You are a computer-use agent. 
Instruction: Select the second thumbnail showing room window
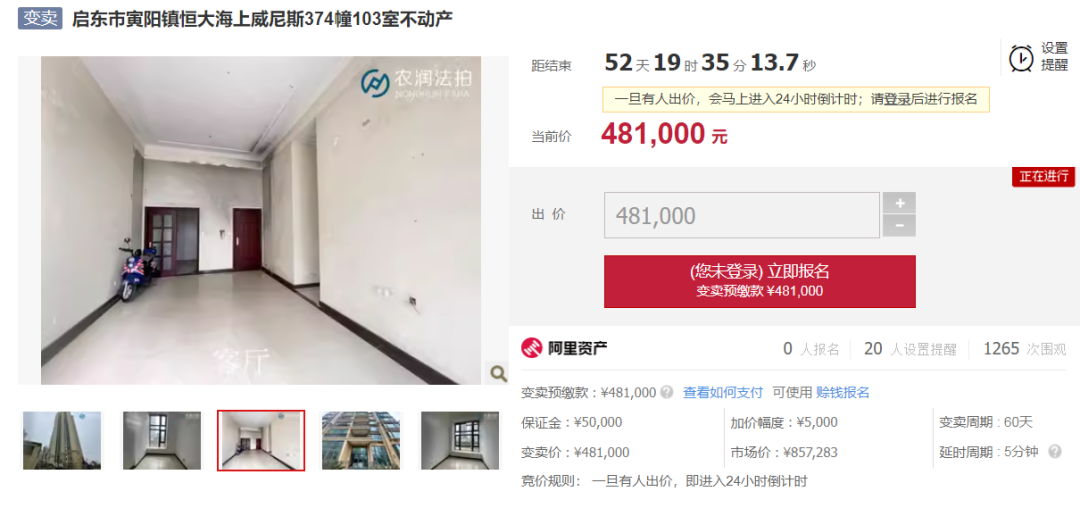(x=162, y=441)
